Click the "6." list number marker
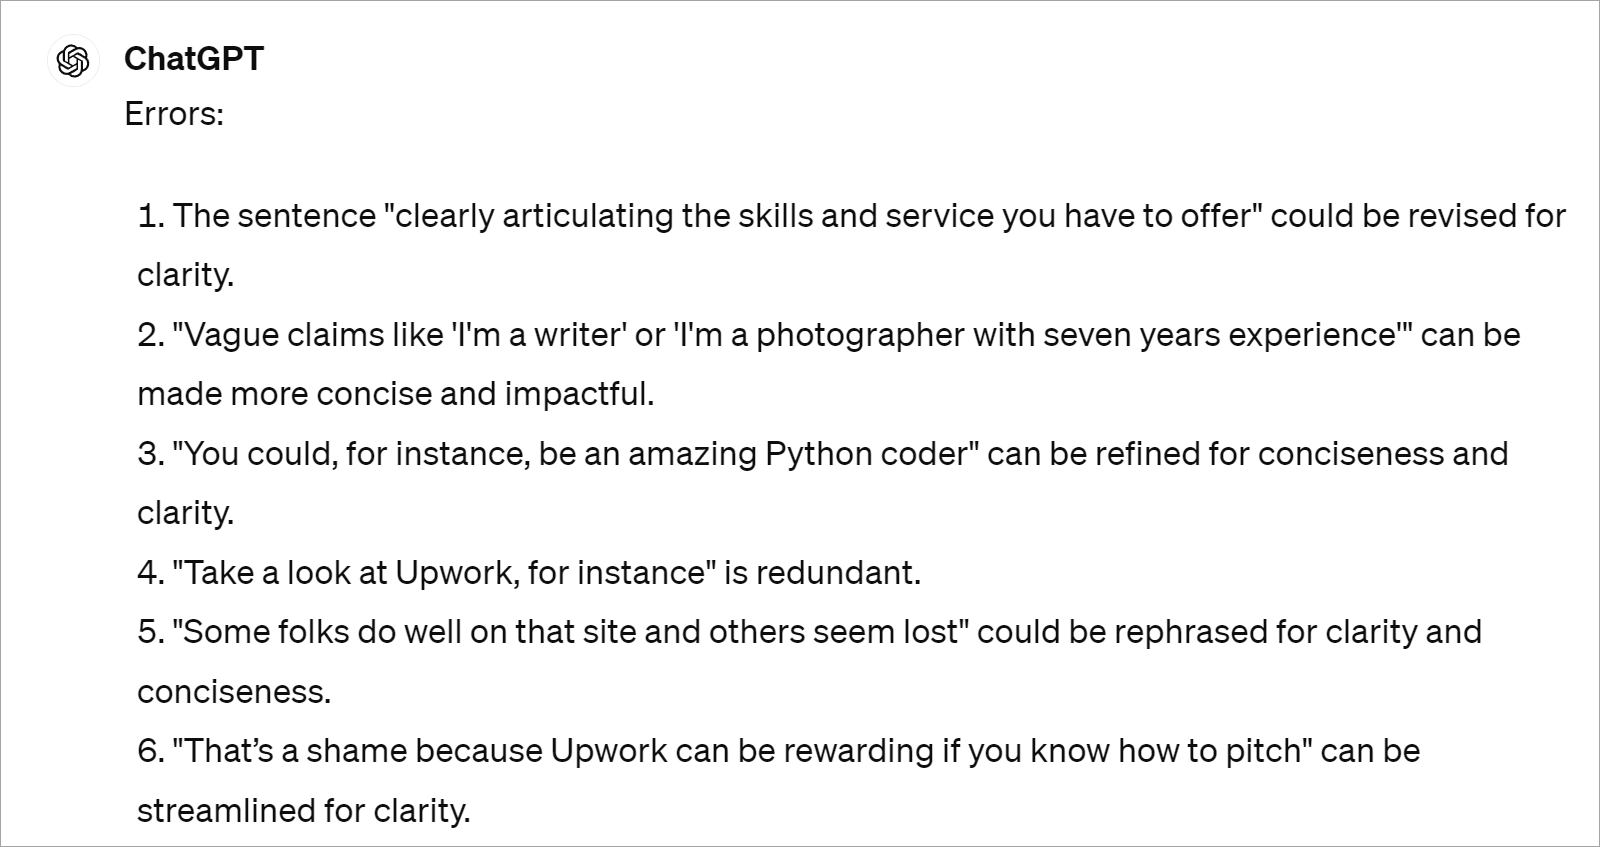1600x847 pixels. [x=150, y=751]
